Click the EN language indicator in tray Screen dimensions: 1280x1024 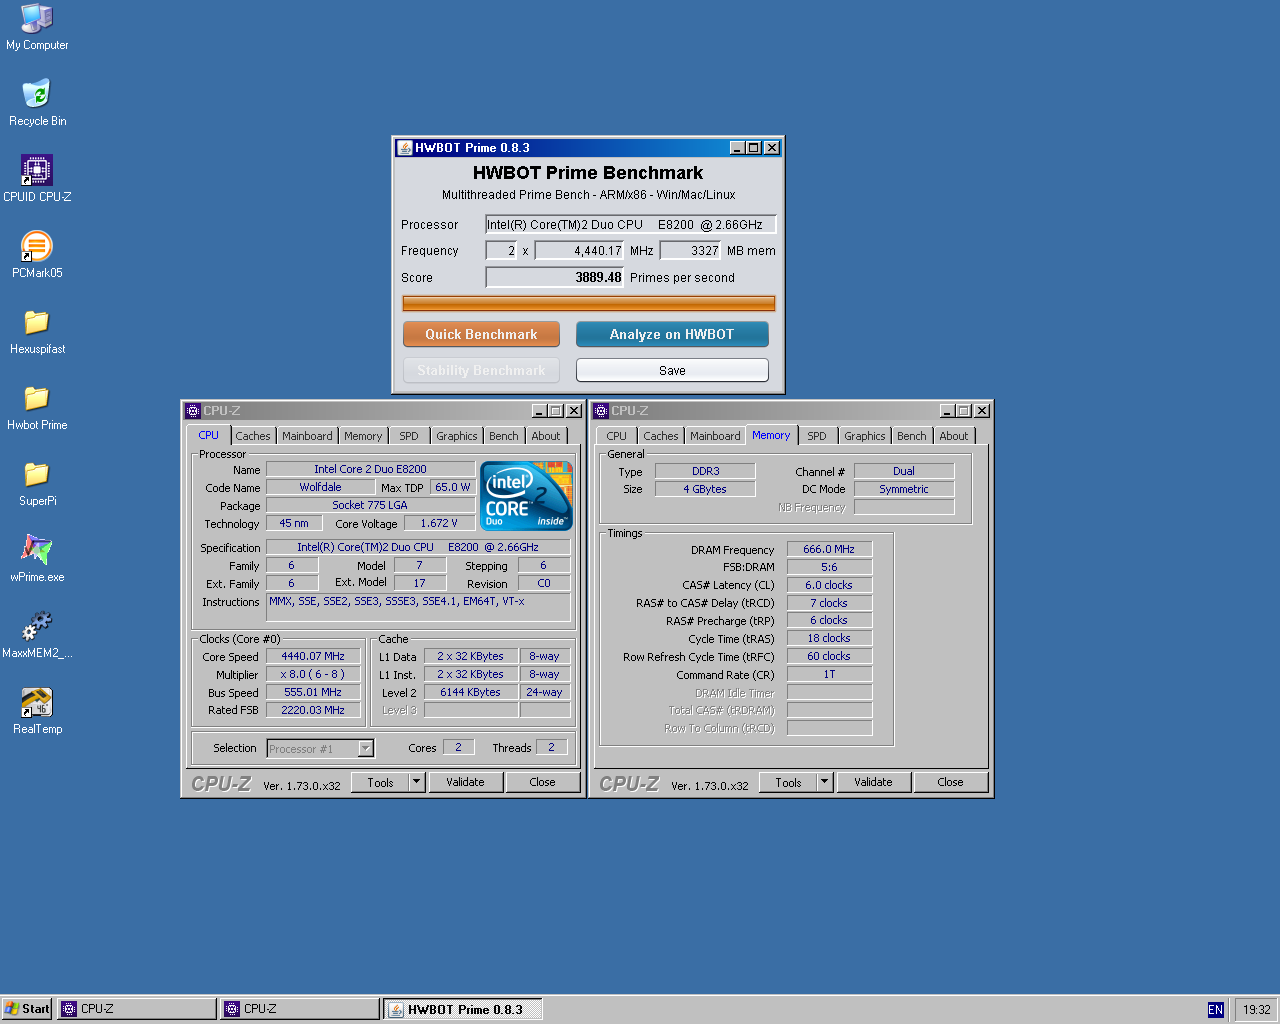pyautogui.click(x=1215, y=1010)
